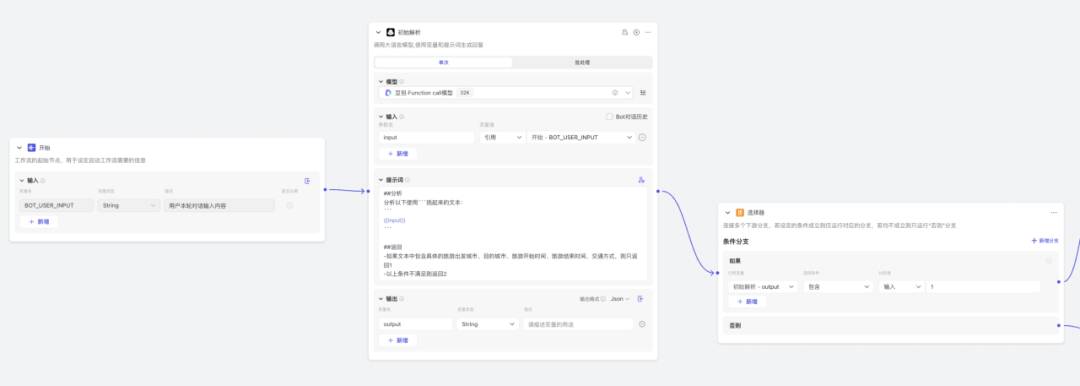Open the 豆包 Function call model dropdown

tap(506, 92)
